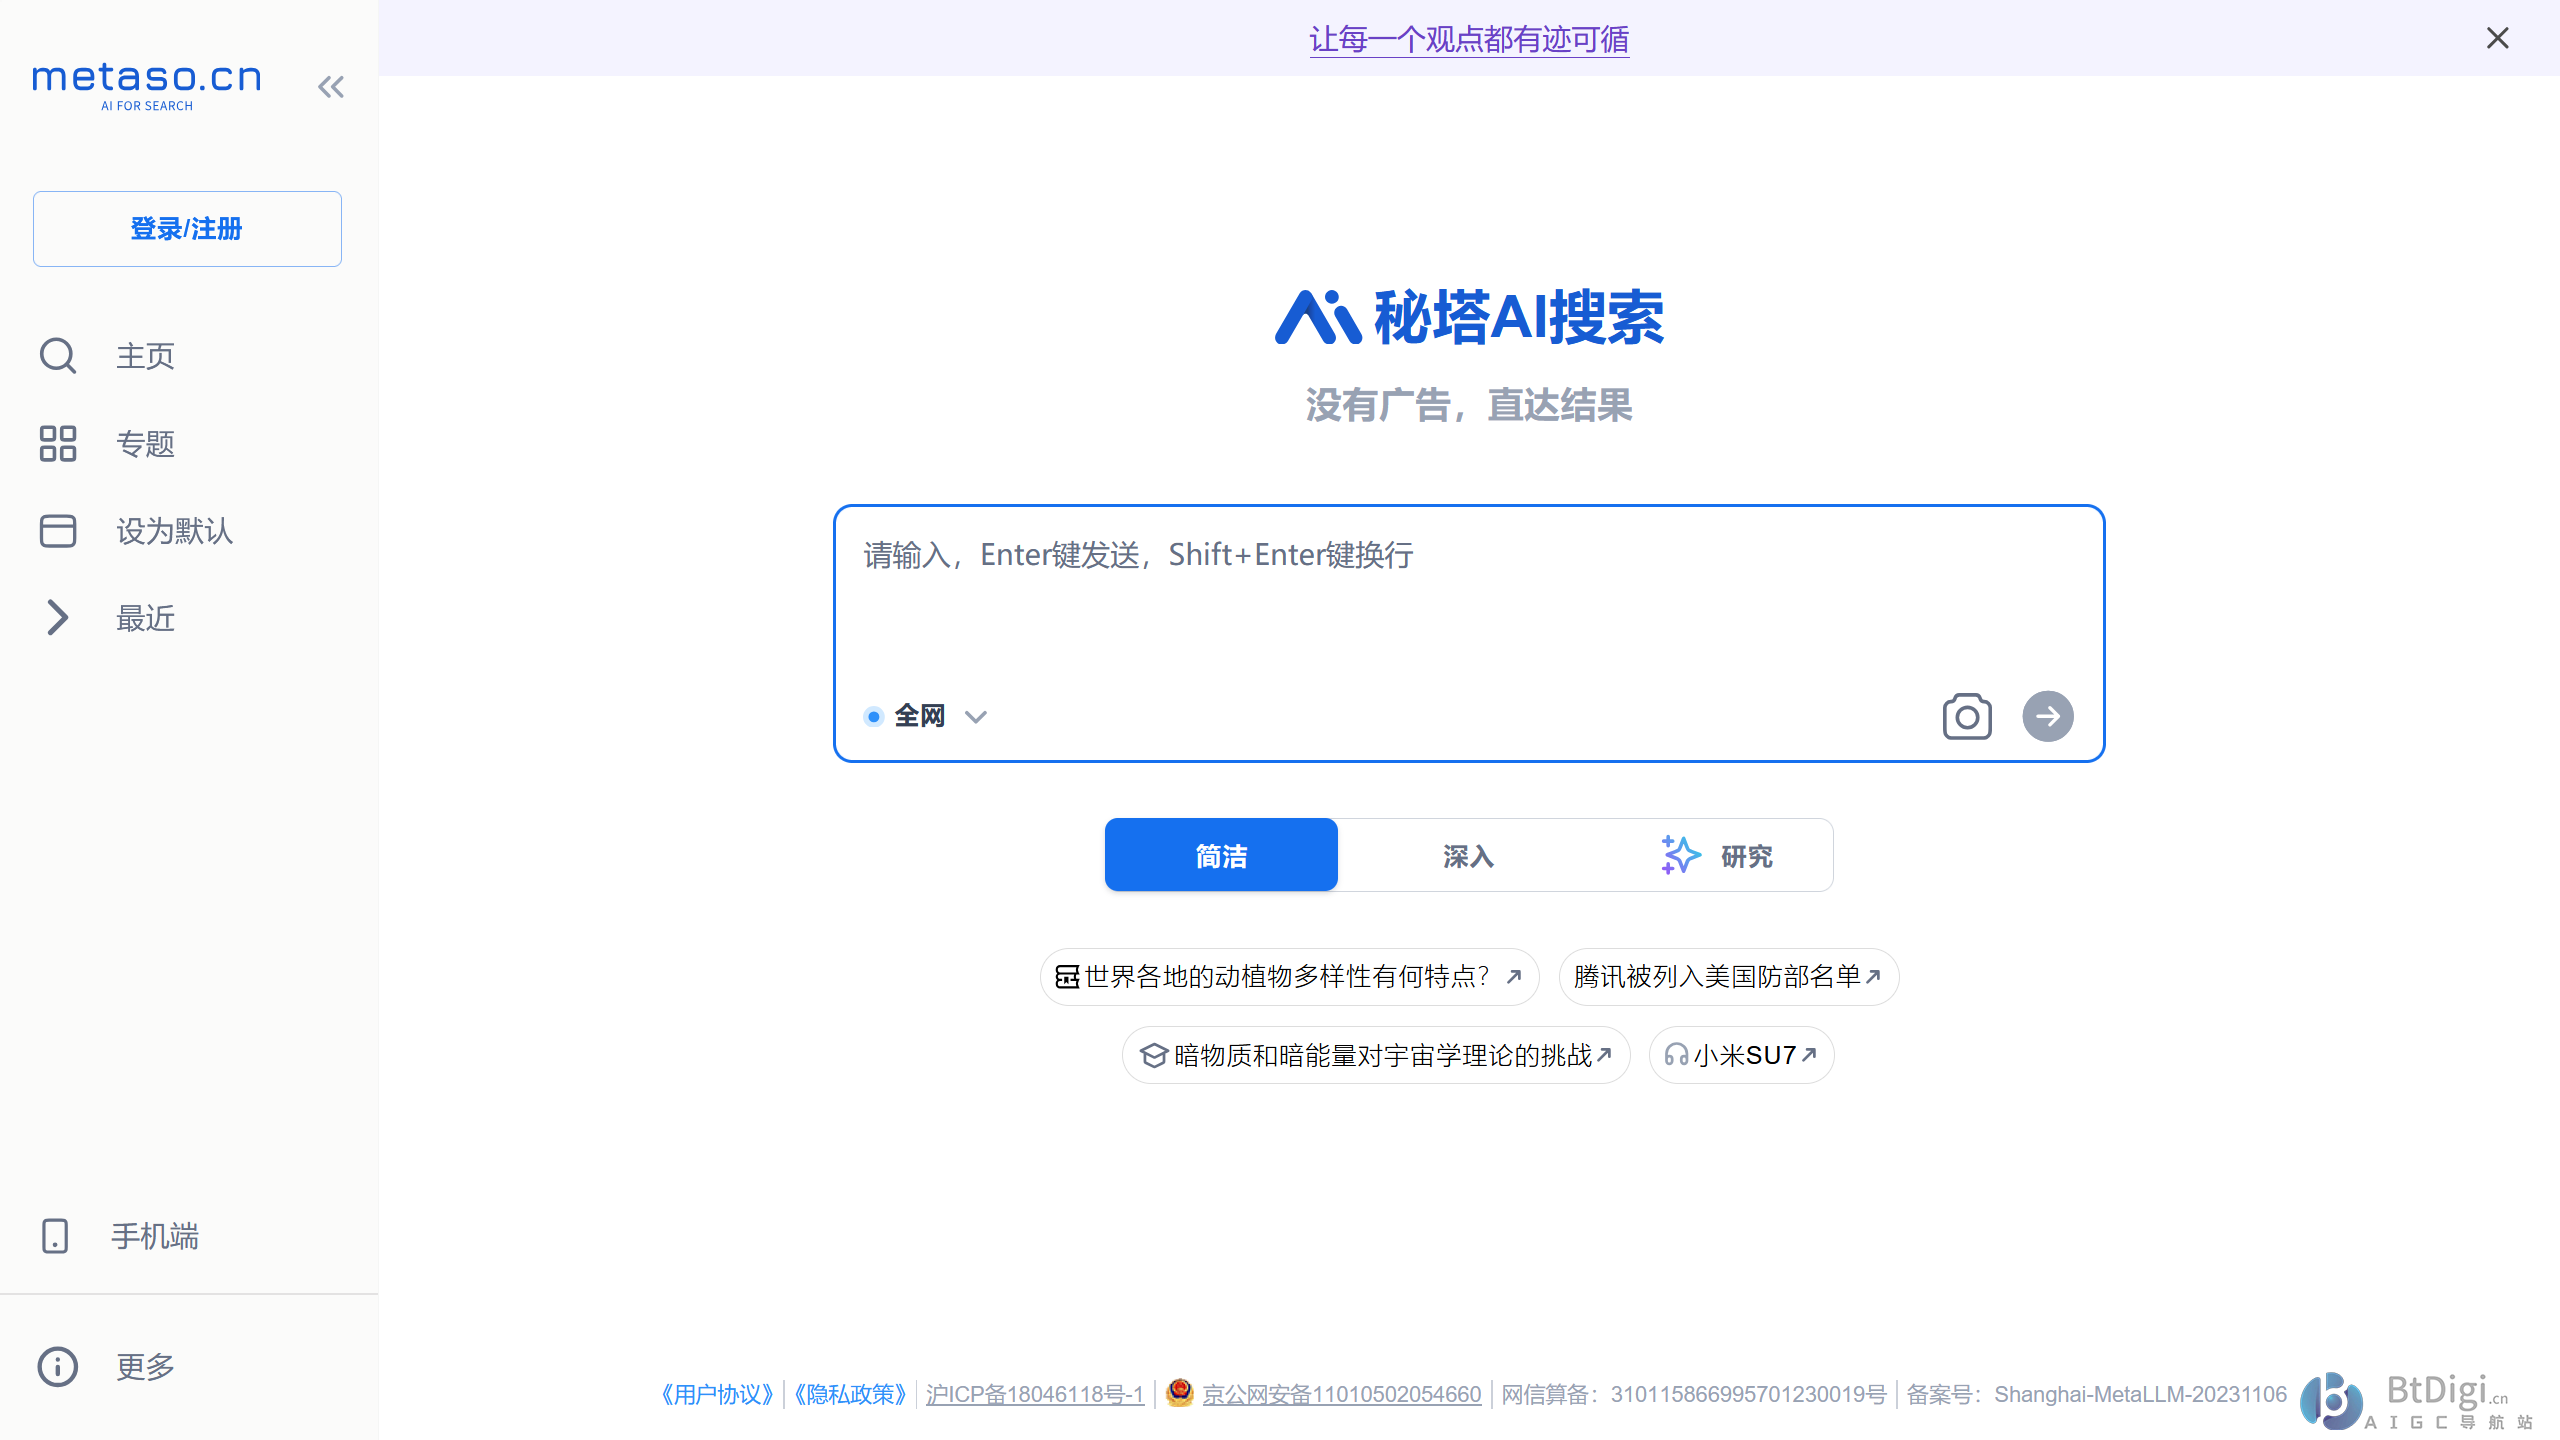Open the 全网 search-scope dropdown

point(926,716)
